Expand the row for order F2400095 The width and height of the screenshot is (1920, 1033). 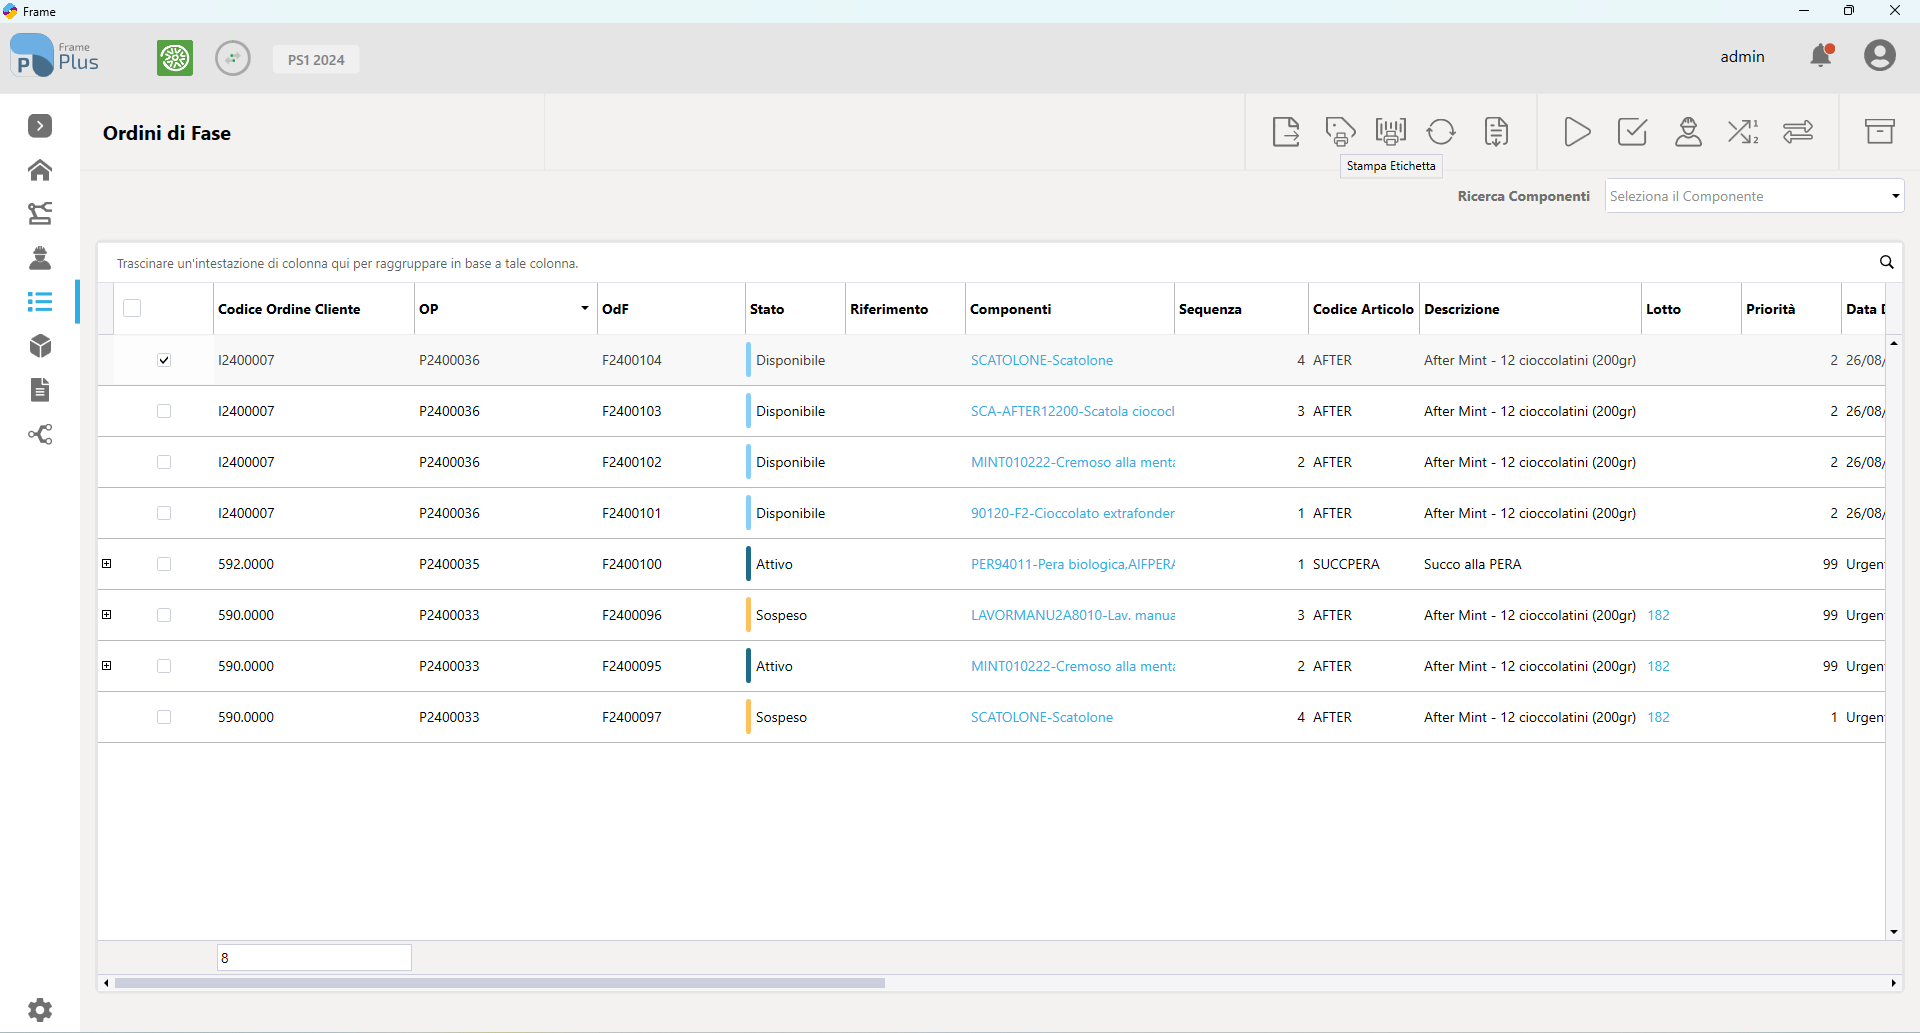tap(107, 666)
